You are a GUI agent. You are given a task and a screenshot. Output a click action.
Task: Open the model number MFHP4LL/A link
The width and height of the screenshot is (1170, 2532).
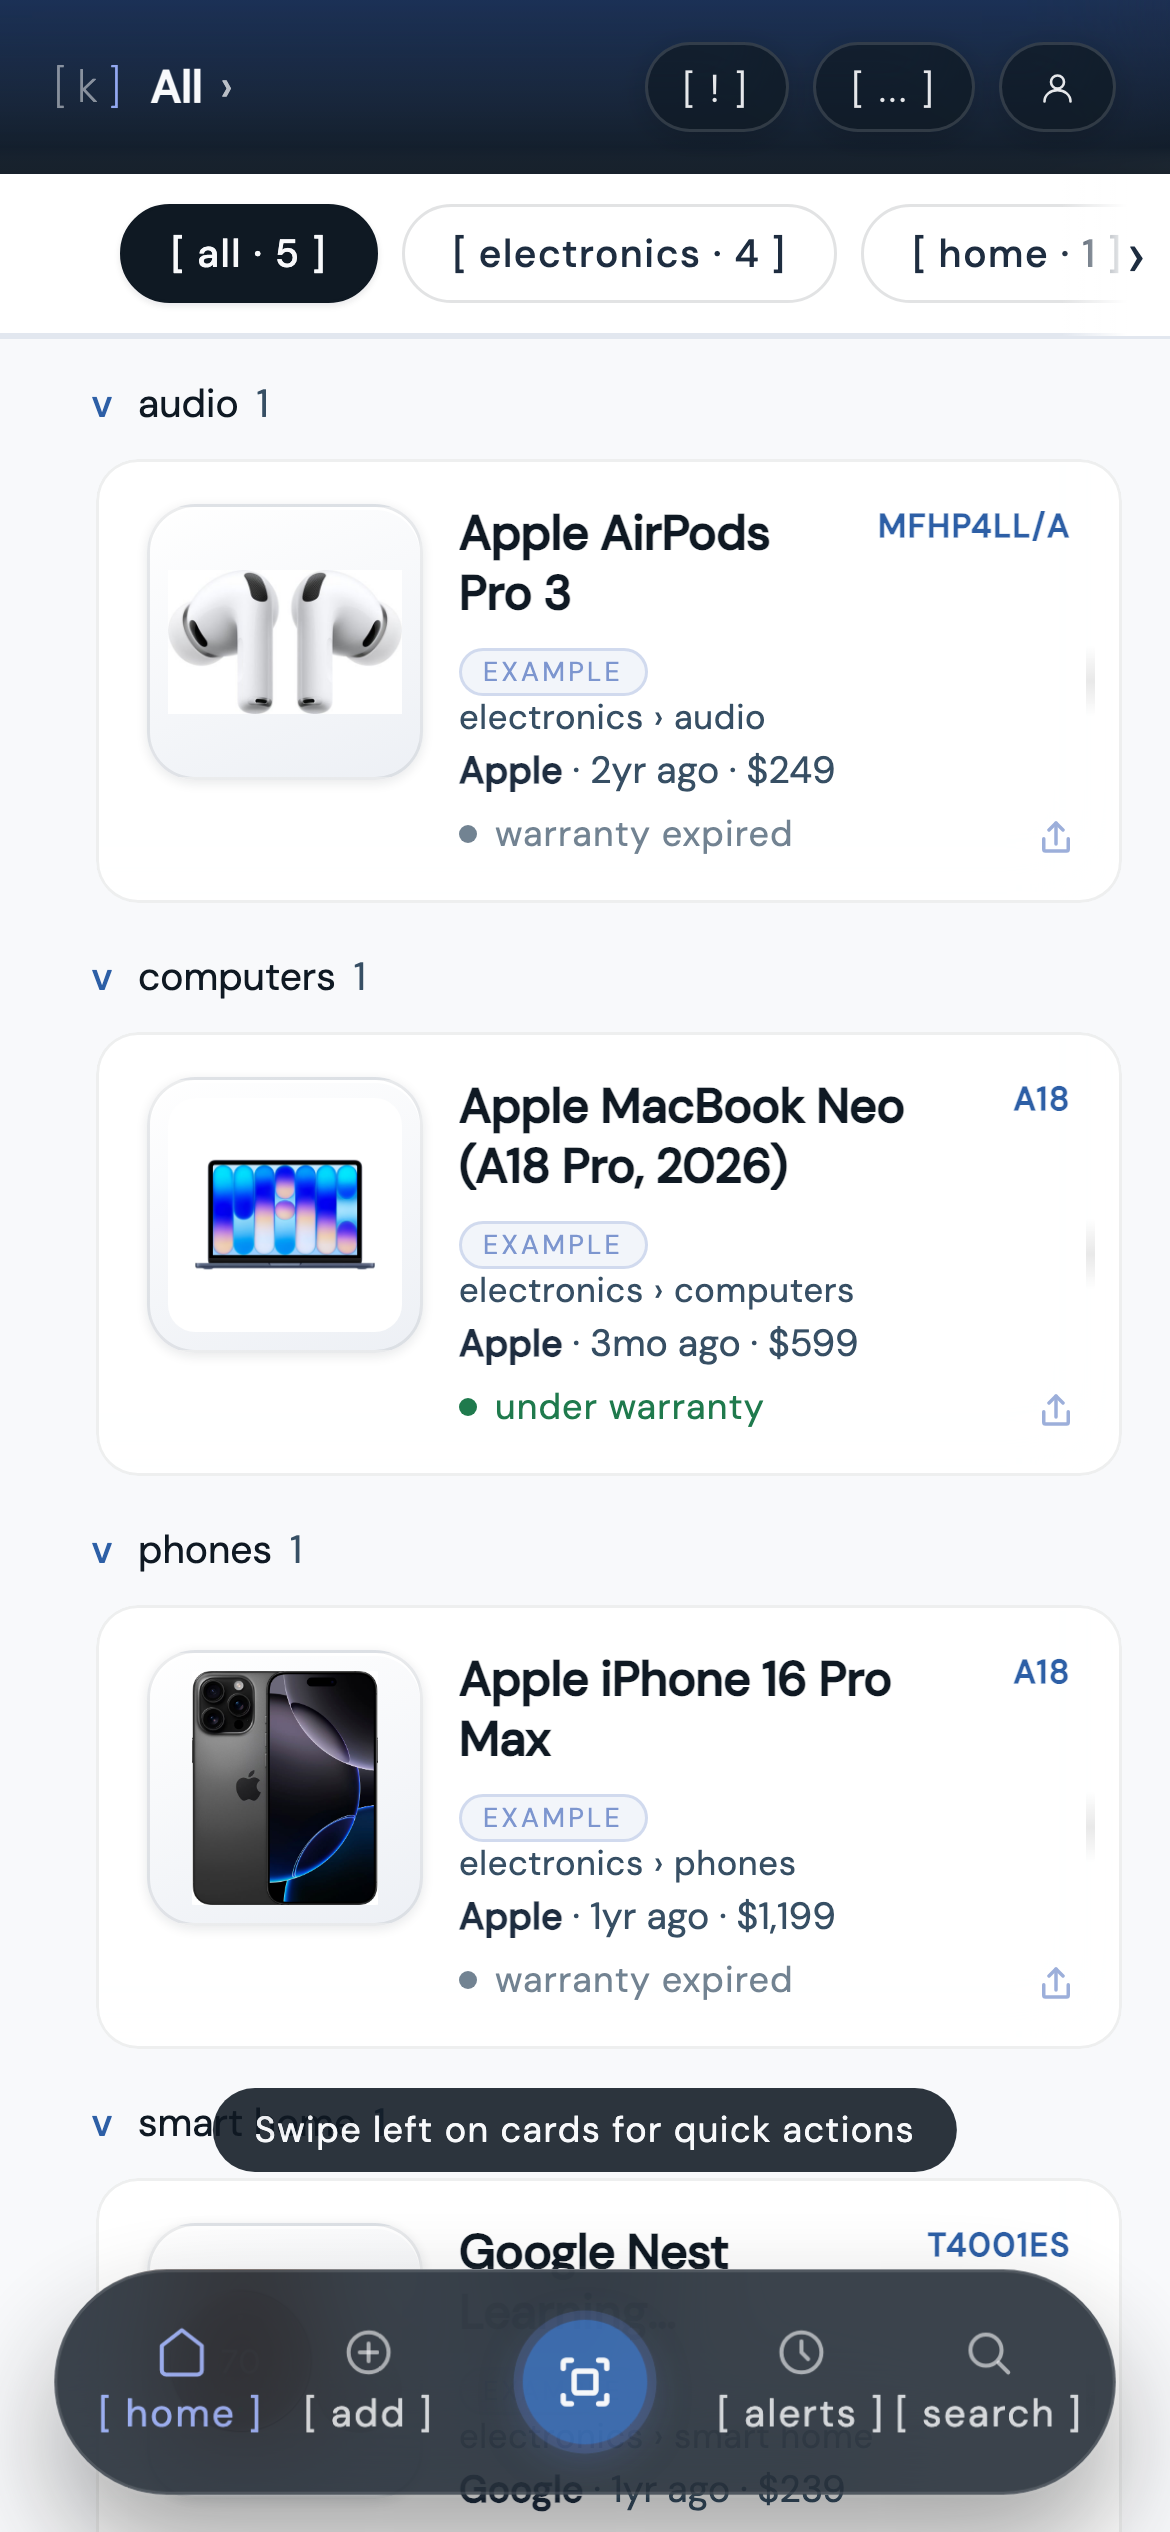tap(973, 526)
